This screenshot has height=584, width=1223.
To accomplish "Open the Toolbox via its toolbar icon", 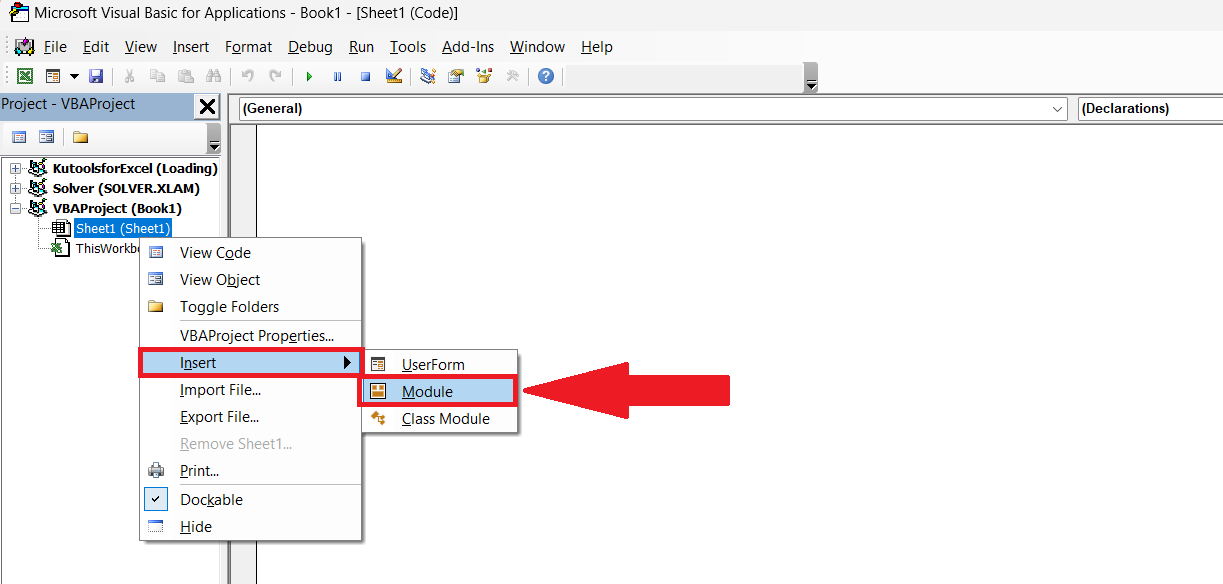I will pyautogui.click(x=514, y=76).
